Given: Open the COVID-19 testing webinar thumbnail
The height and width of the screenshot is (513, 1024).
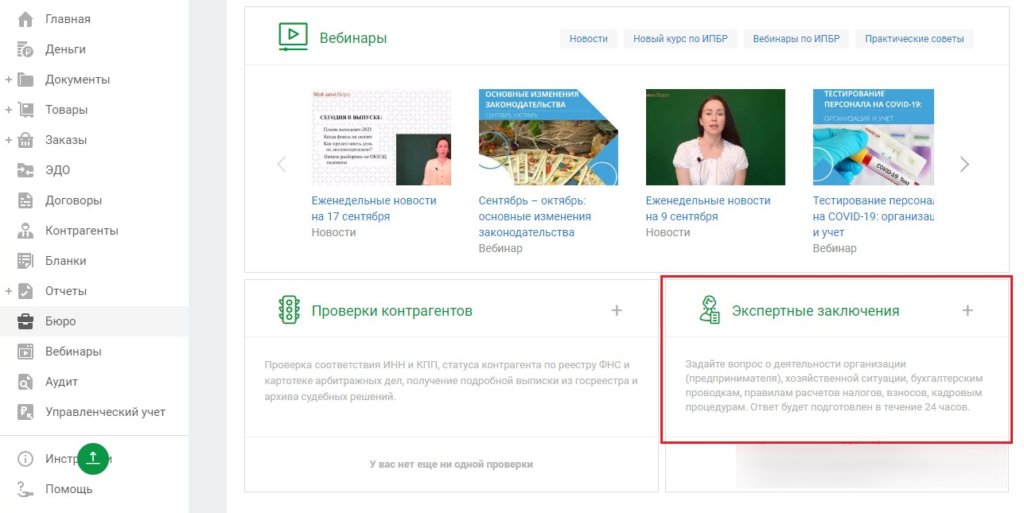Looking at the screenshot, I should (x=873, y=137).
